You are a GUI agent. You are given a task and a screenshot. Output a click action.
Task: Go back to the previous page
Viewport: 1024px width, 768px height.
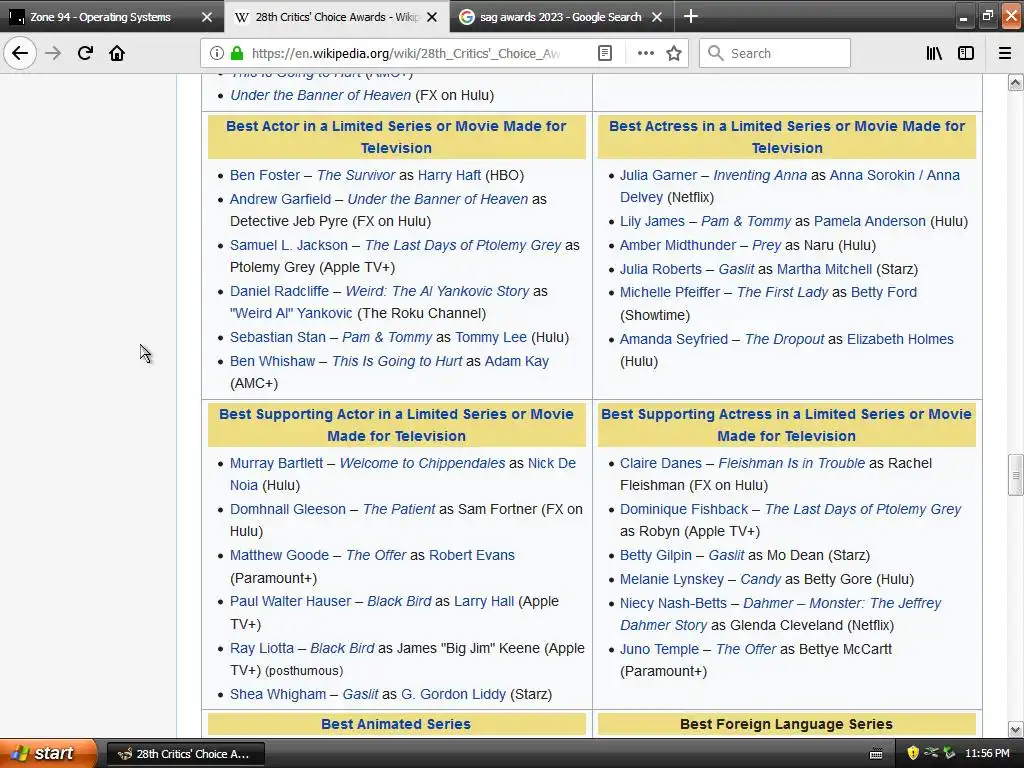[20, 53]
